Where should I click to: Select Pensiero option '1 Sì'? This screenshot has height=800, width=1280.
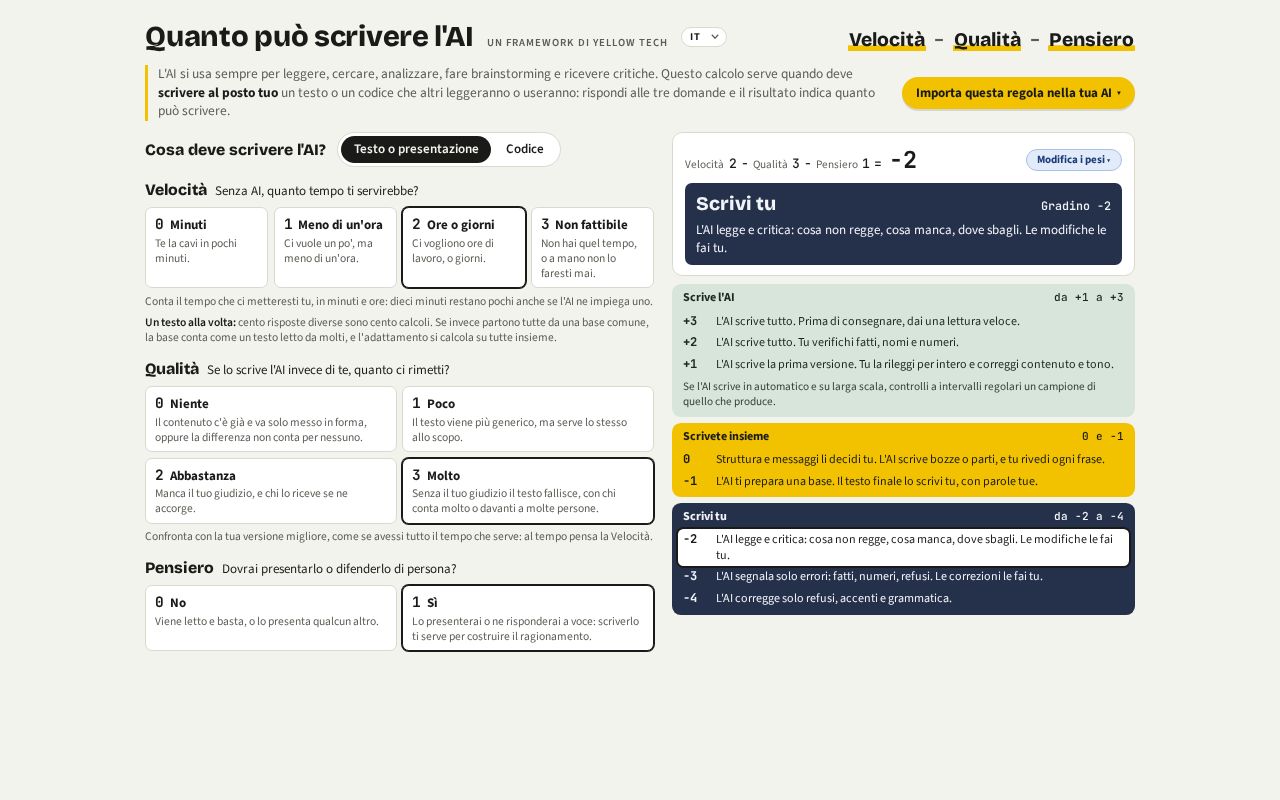(x=528, y=618)
